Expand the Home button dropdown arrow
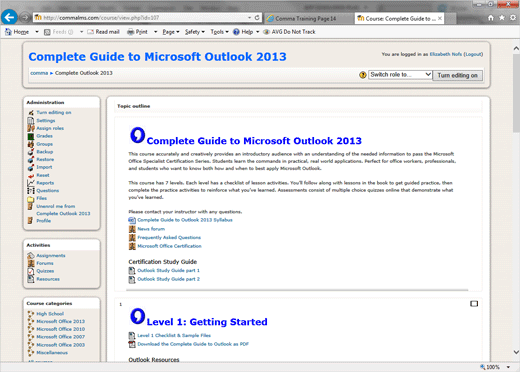Image resolution: width=520 pixels, height=372 pixels. [x=37, y=32]
